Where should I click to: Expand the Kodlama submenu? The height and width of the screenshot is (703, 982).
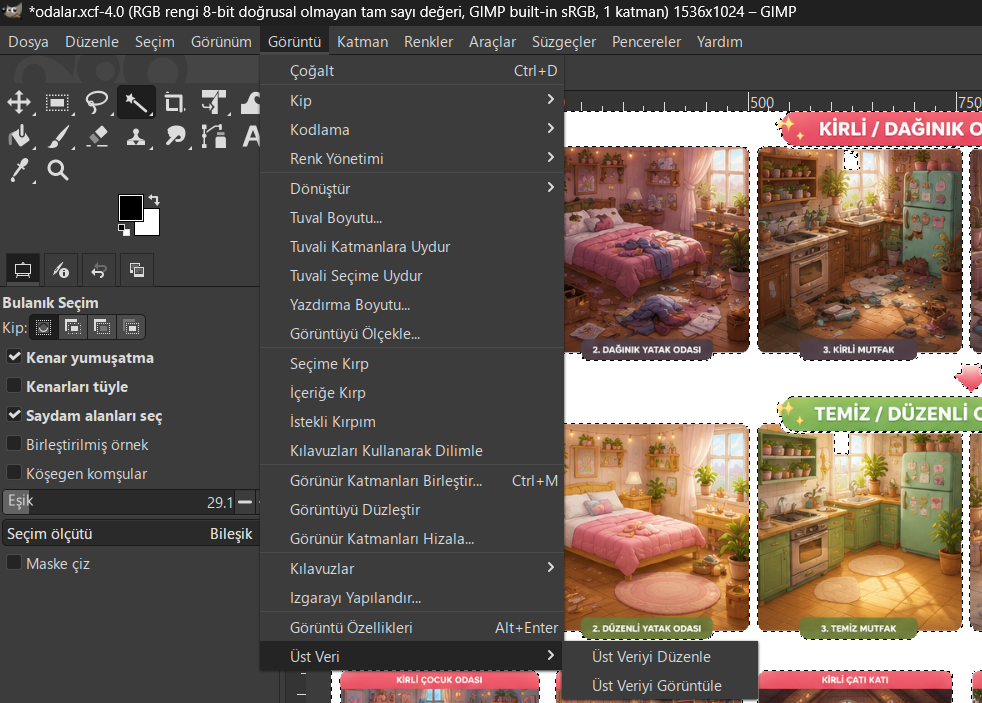[x=411, y=130]
